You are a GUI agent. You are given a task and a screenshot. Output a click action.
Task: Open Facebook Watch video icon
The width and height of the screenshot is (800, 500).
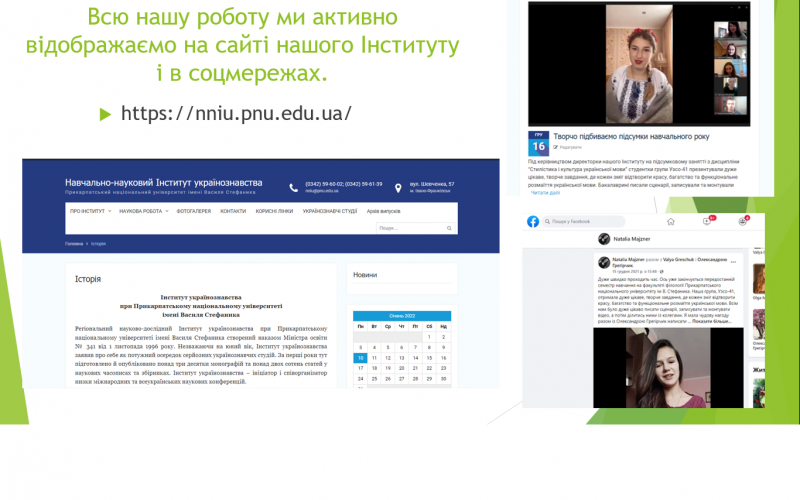point(707,221)
